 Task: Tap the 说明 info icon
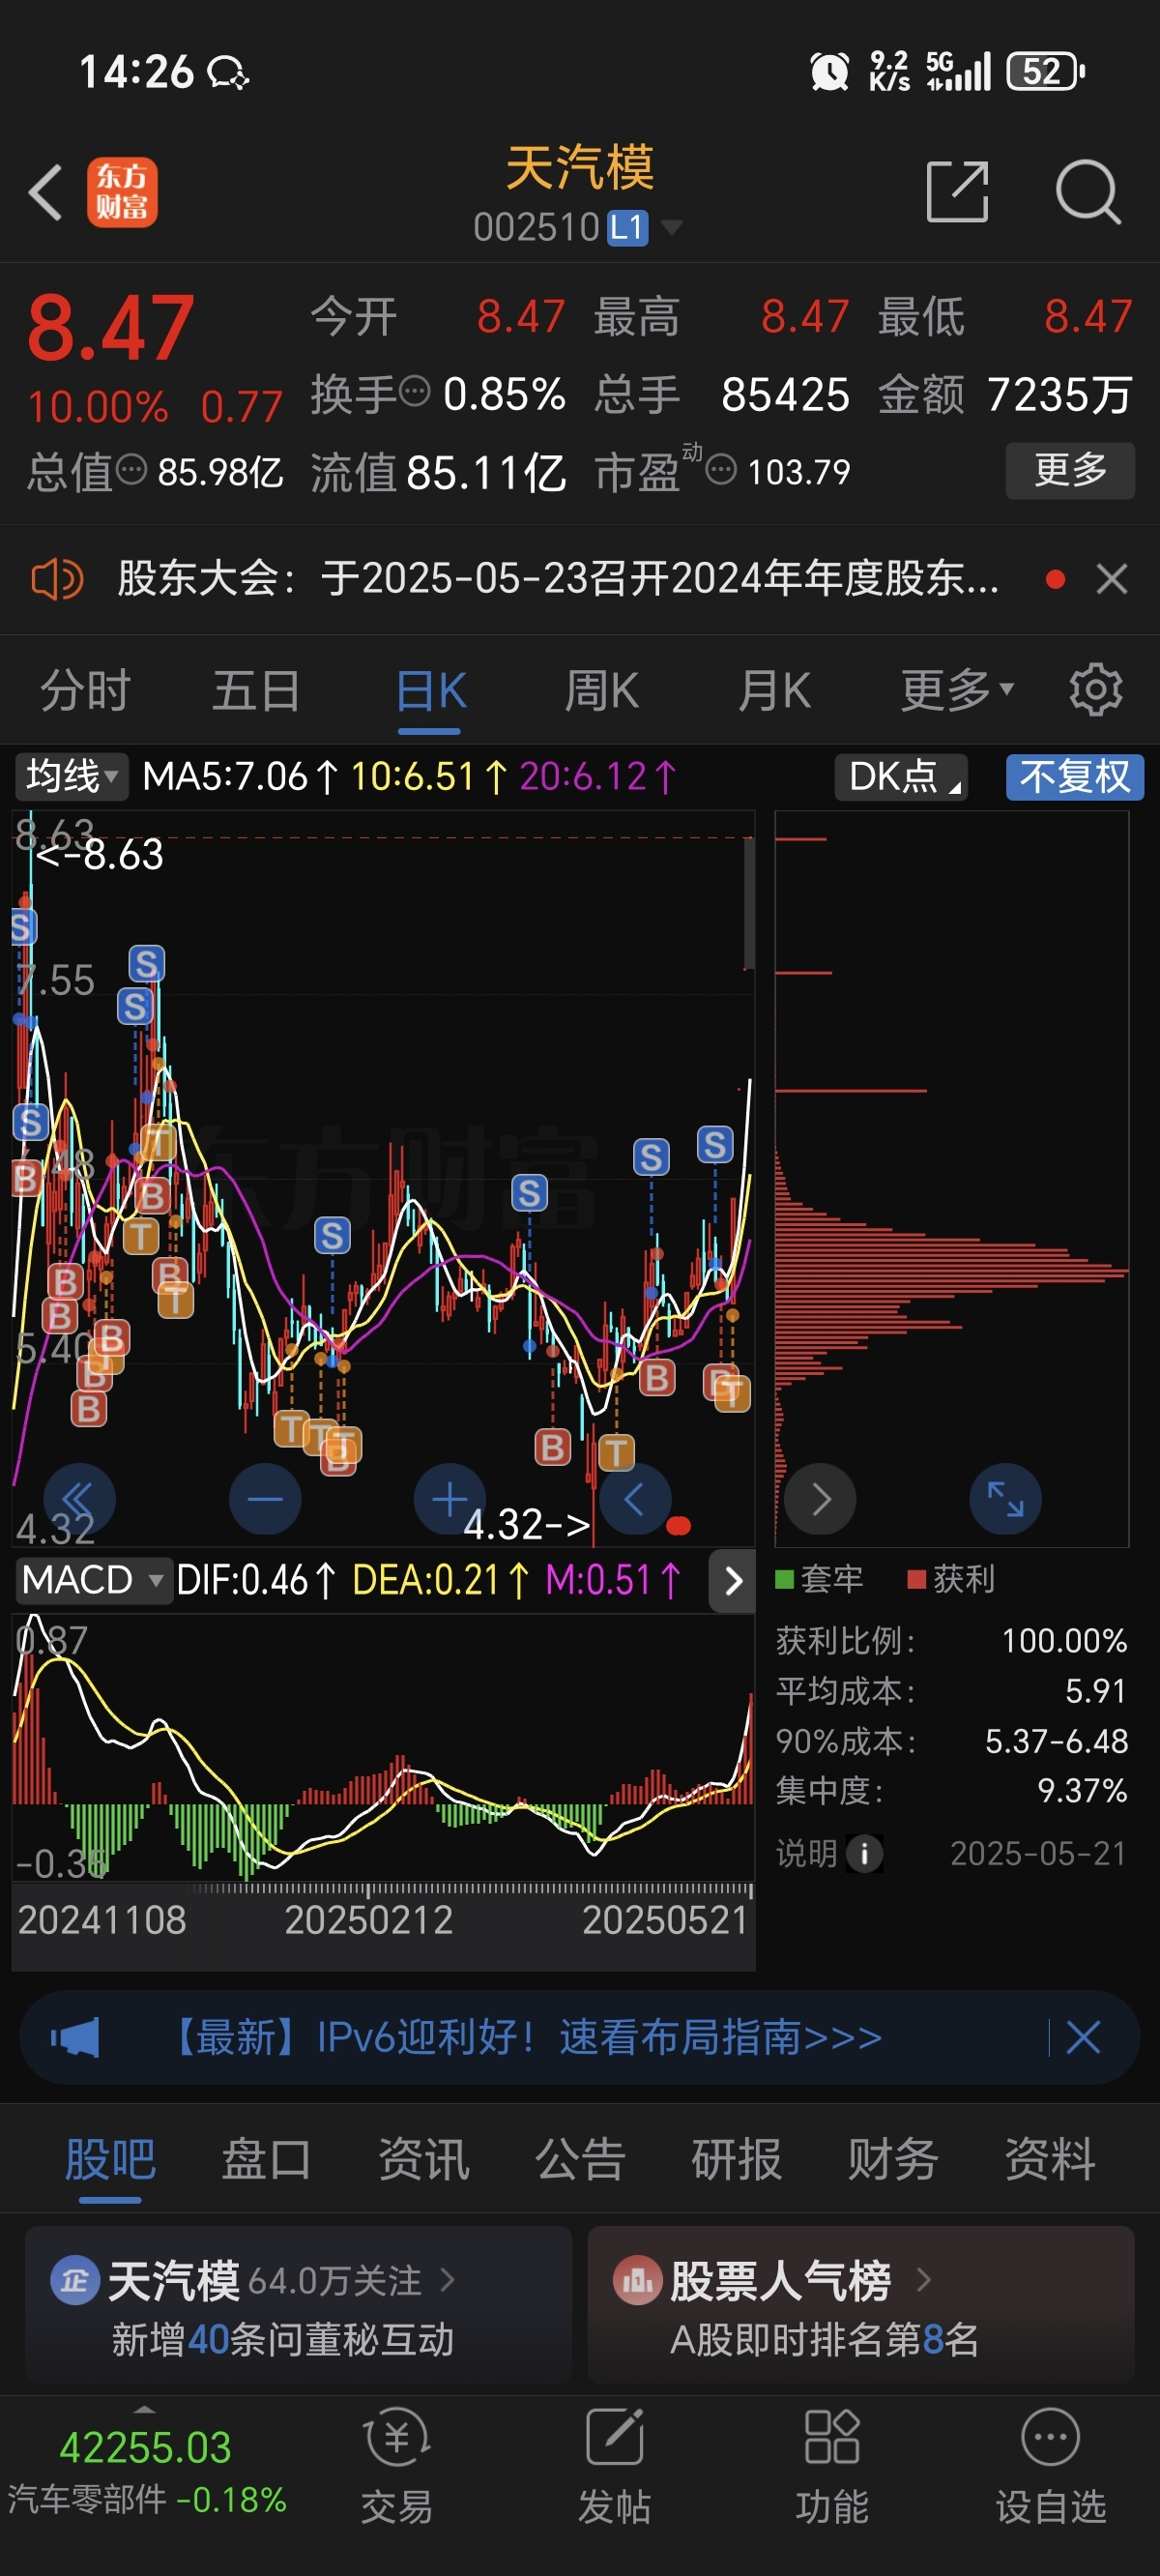865,1853
